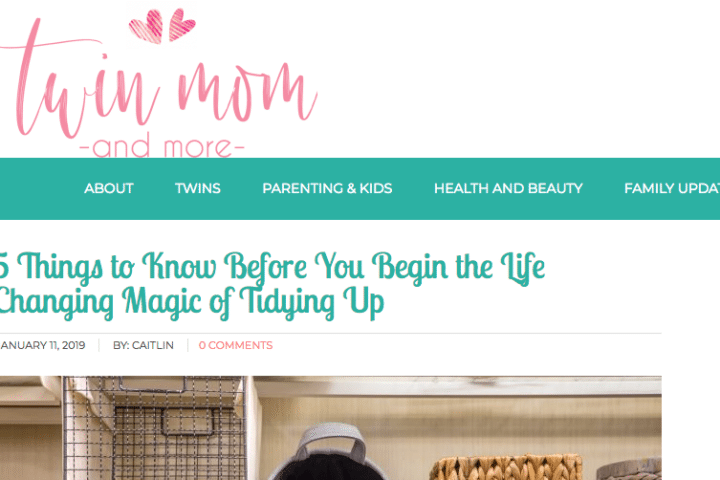This screenshot has height=480, width=720.
Task: Go to Parenting & Kids section
Action: tap(327, 188)
